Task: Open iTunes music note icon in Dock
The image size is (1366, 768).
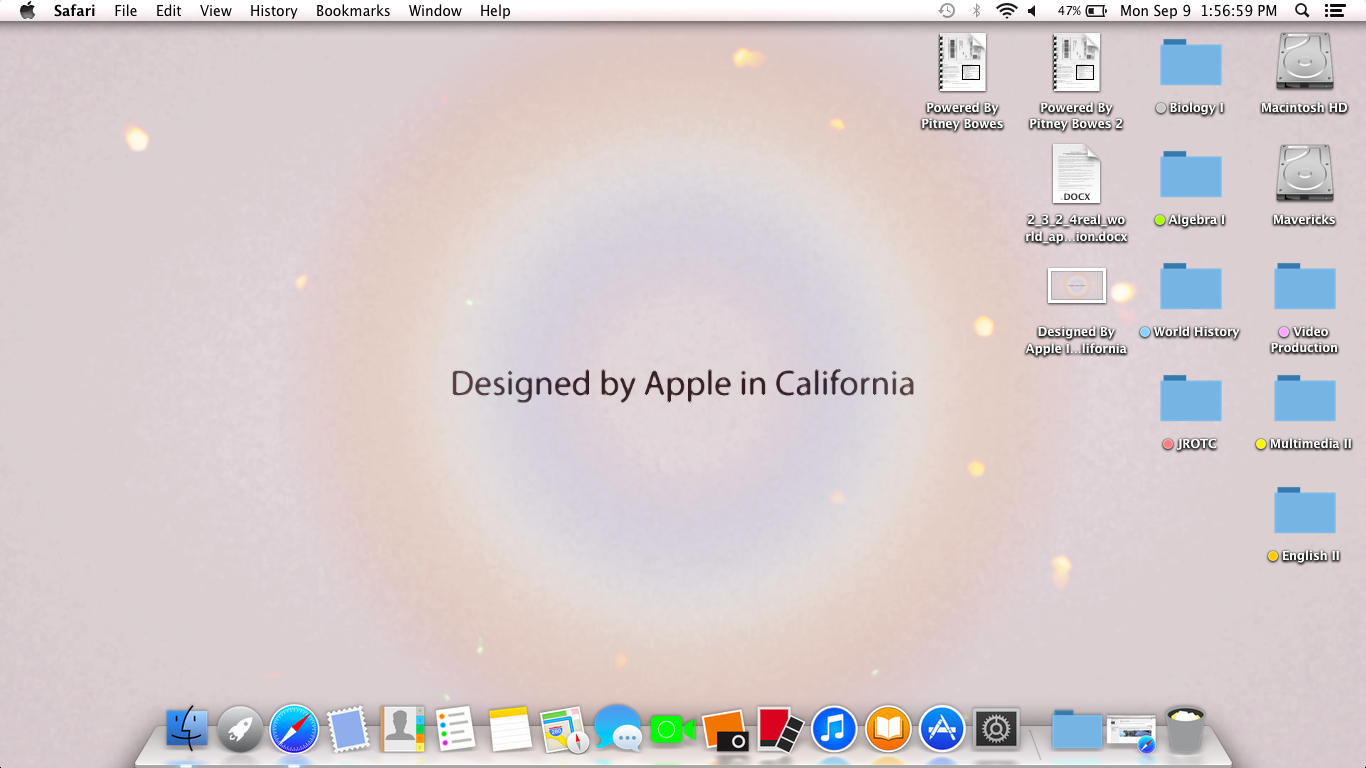Action: coord(834,730)
